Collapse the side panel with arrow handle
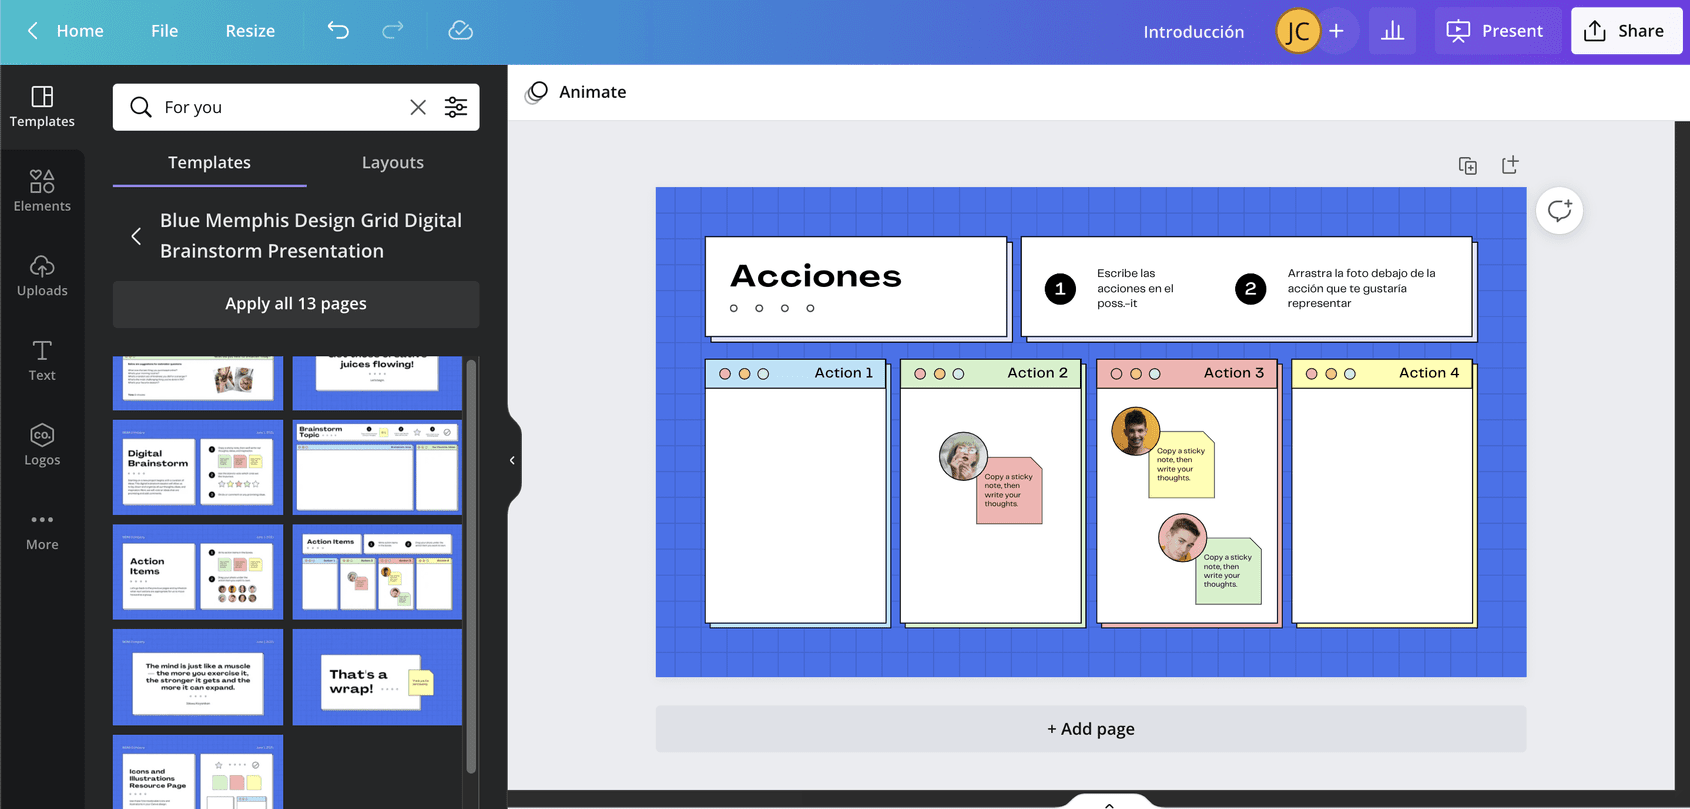1690x809 pixels. [512, 460]
